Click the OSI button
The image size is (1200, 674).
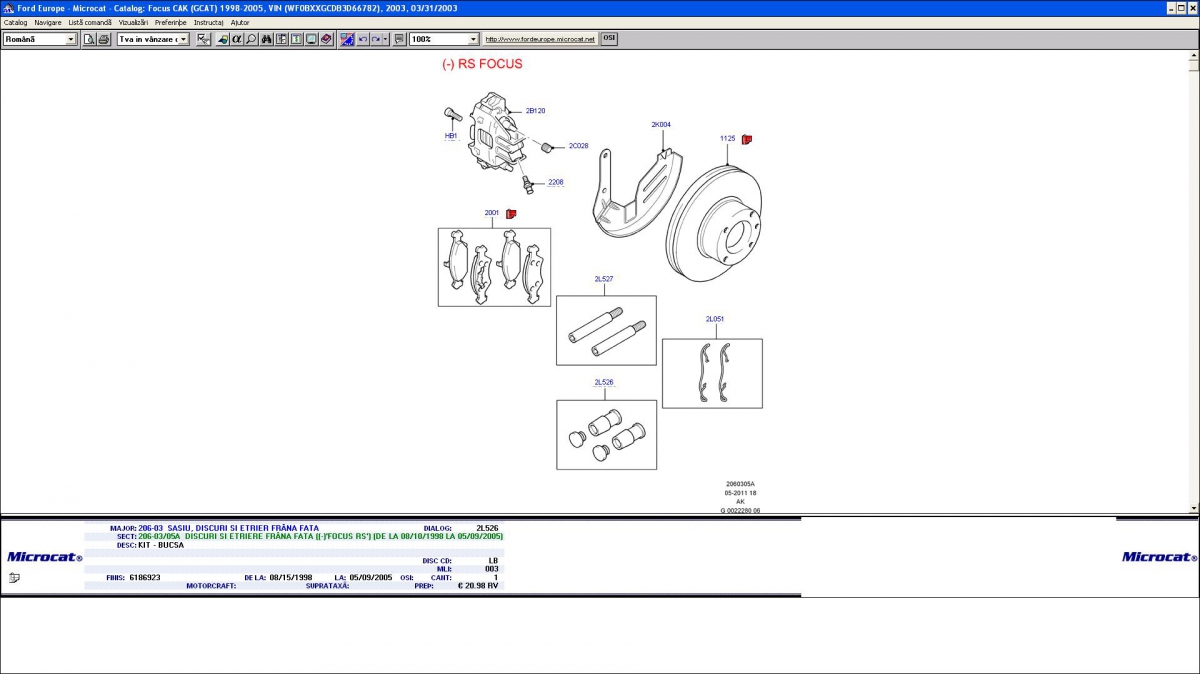609,39
